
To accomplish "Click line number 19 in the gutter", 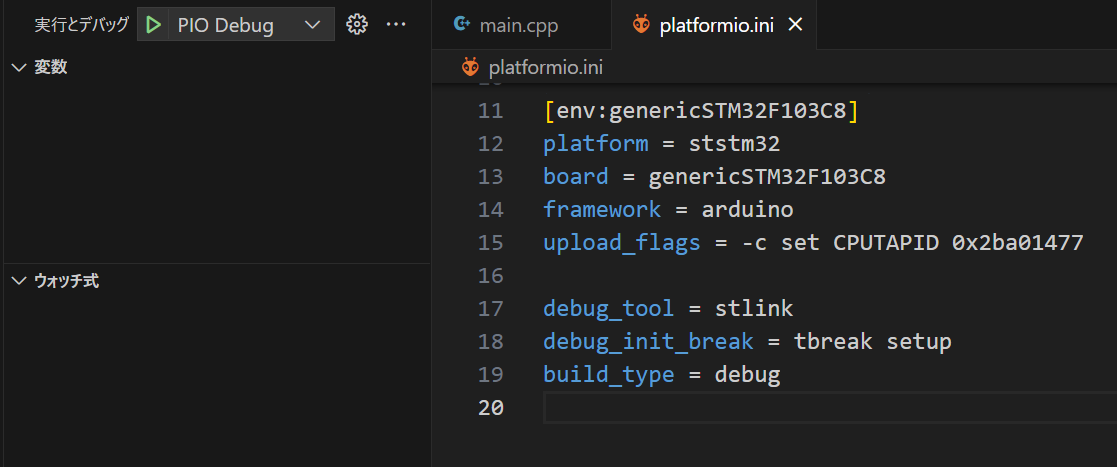I will pyautogui.click(x=491, y=374).
